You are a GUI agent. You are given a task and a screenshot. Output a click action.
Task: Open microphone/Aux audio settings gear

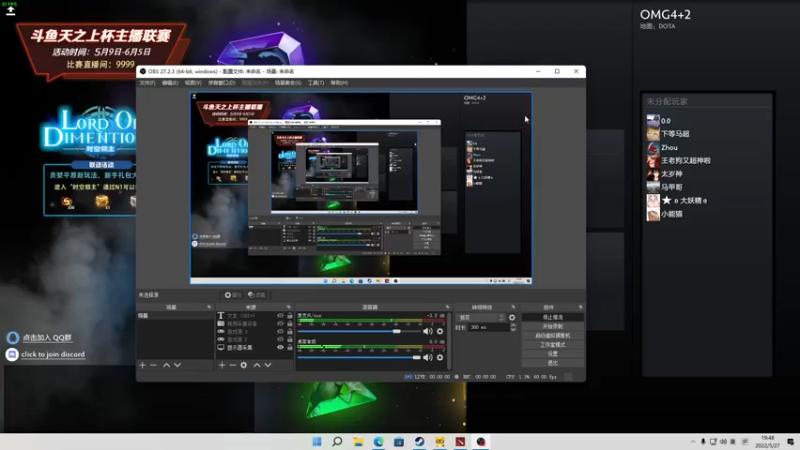[440, 331]
